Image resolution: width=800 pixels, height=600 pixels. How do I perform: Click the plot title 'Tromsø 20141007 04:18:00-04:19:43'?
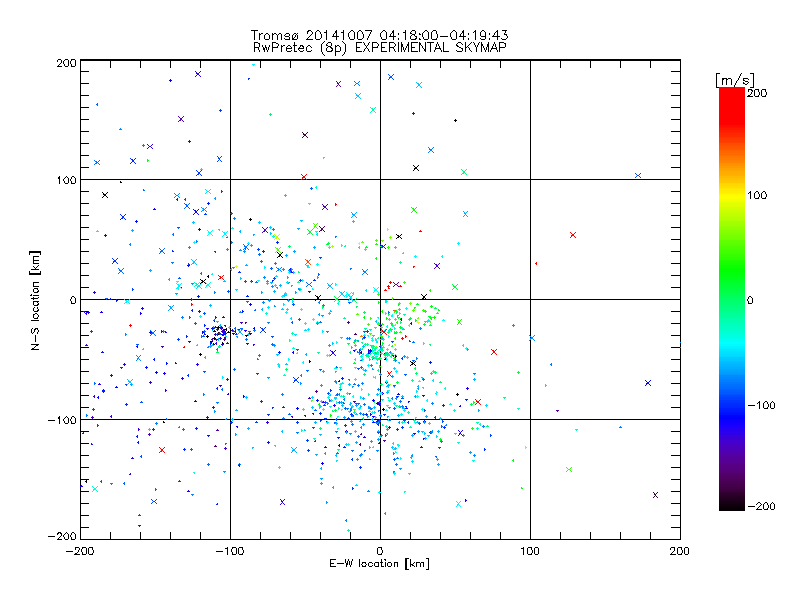(x=379, y=35)
